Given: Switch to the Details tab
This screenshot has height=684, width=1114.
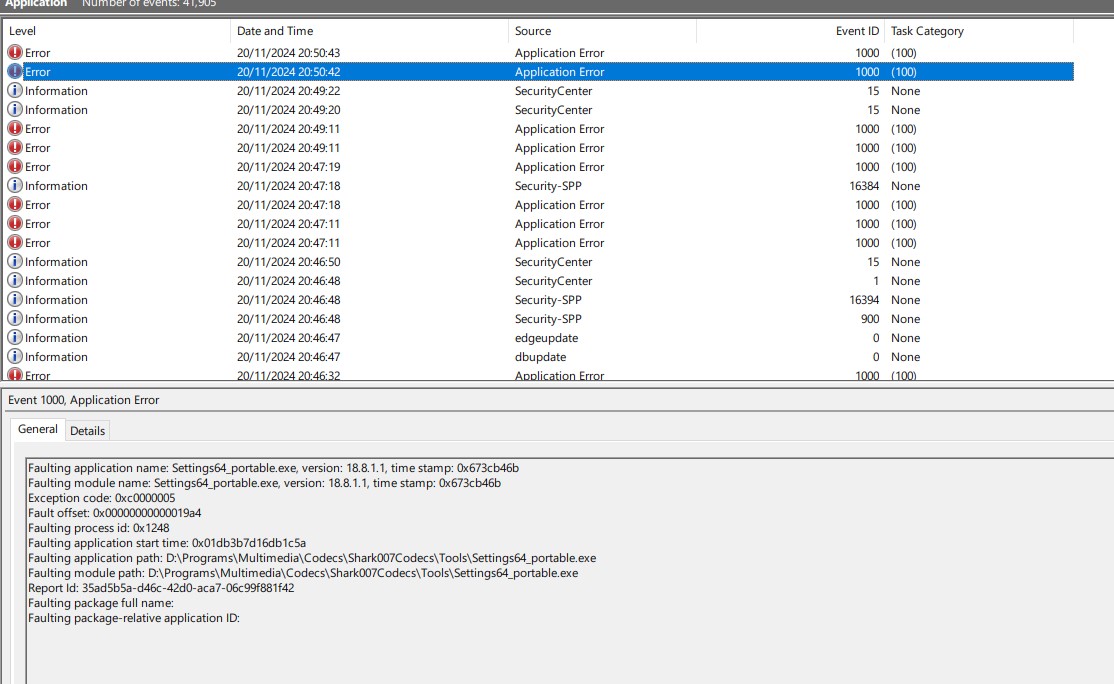Looking at the screenshot, I should (87, 431).
